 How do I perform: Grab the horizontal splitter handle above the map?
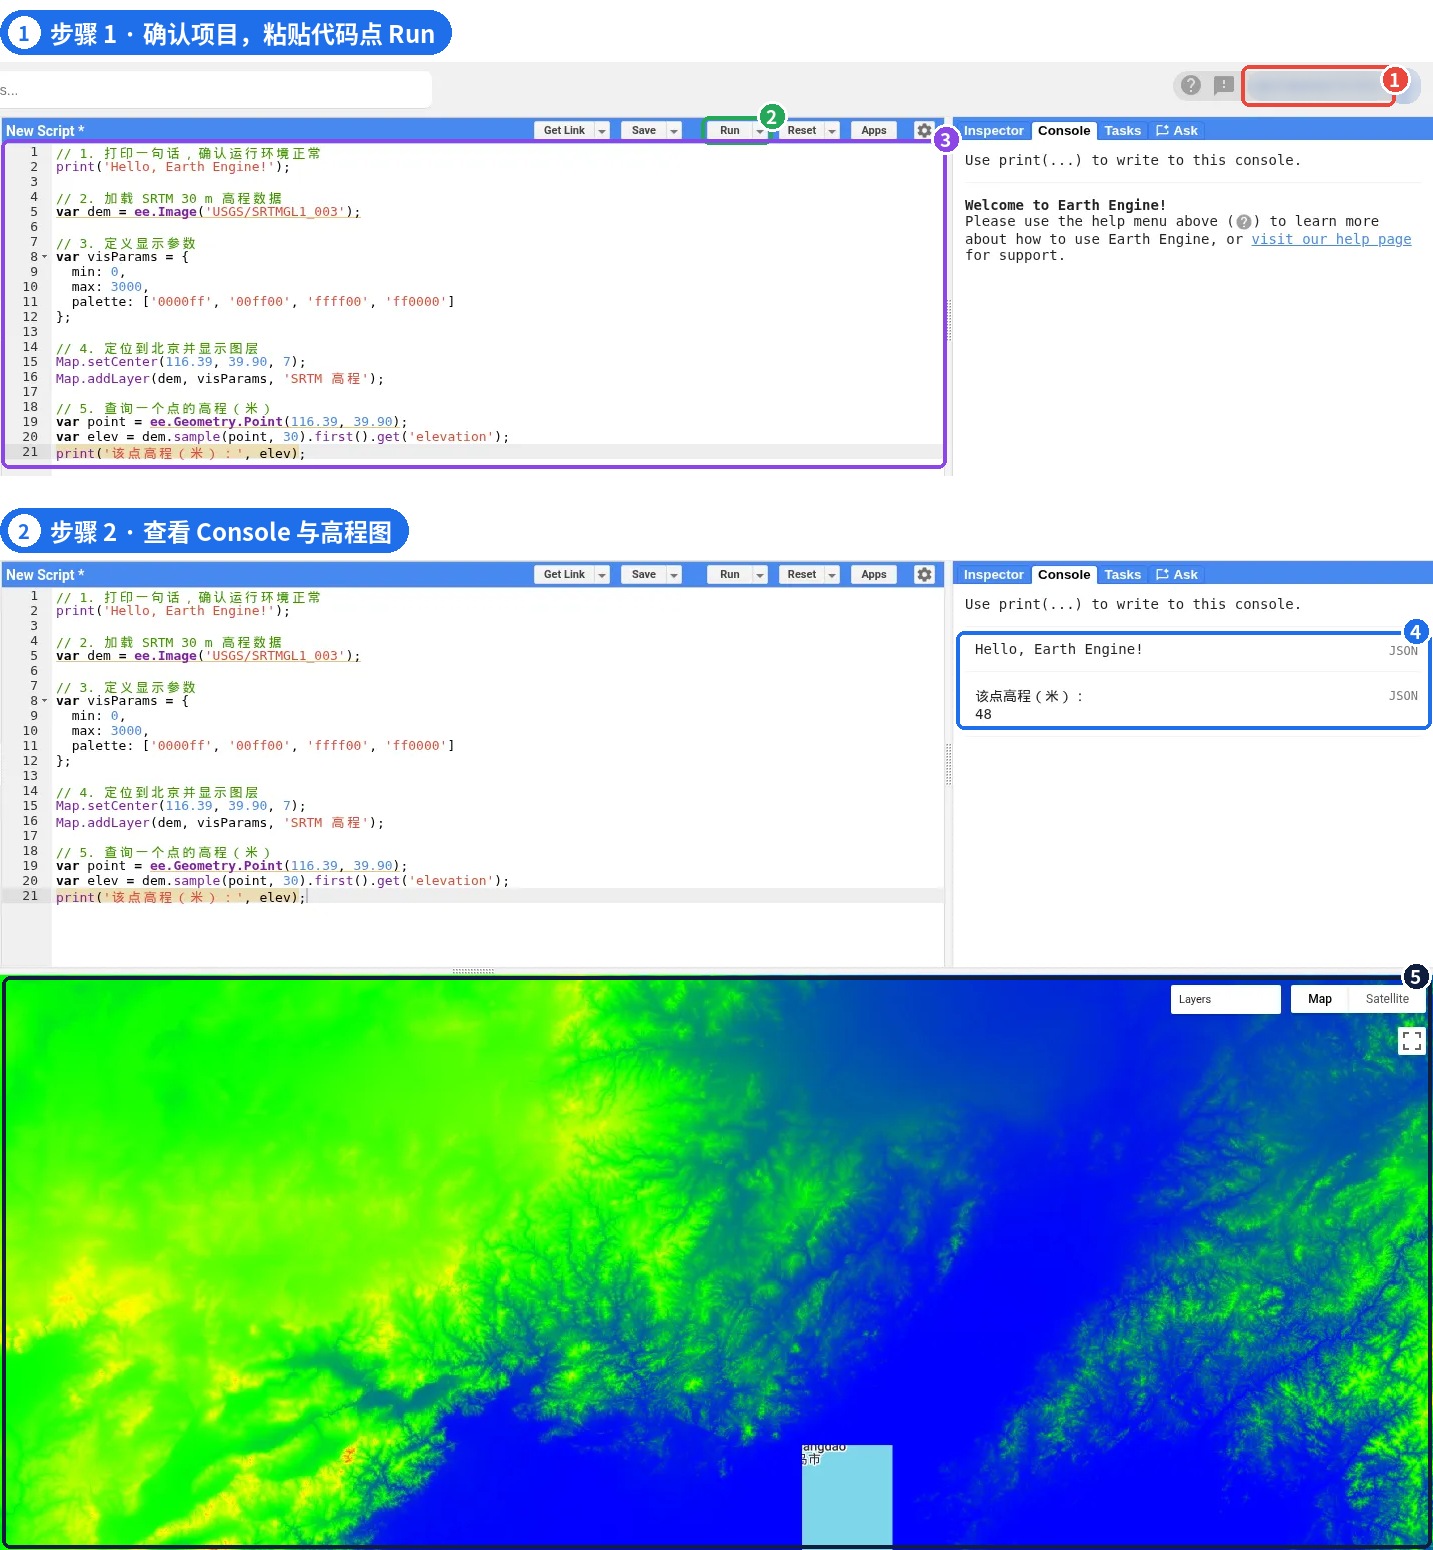(x=473, y=971)
